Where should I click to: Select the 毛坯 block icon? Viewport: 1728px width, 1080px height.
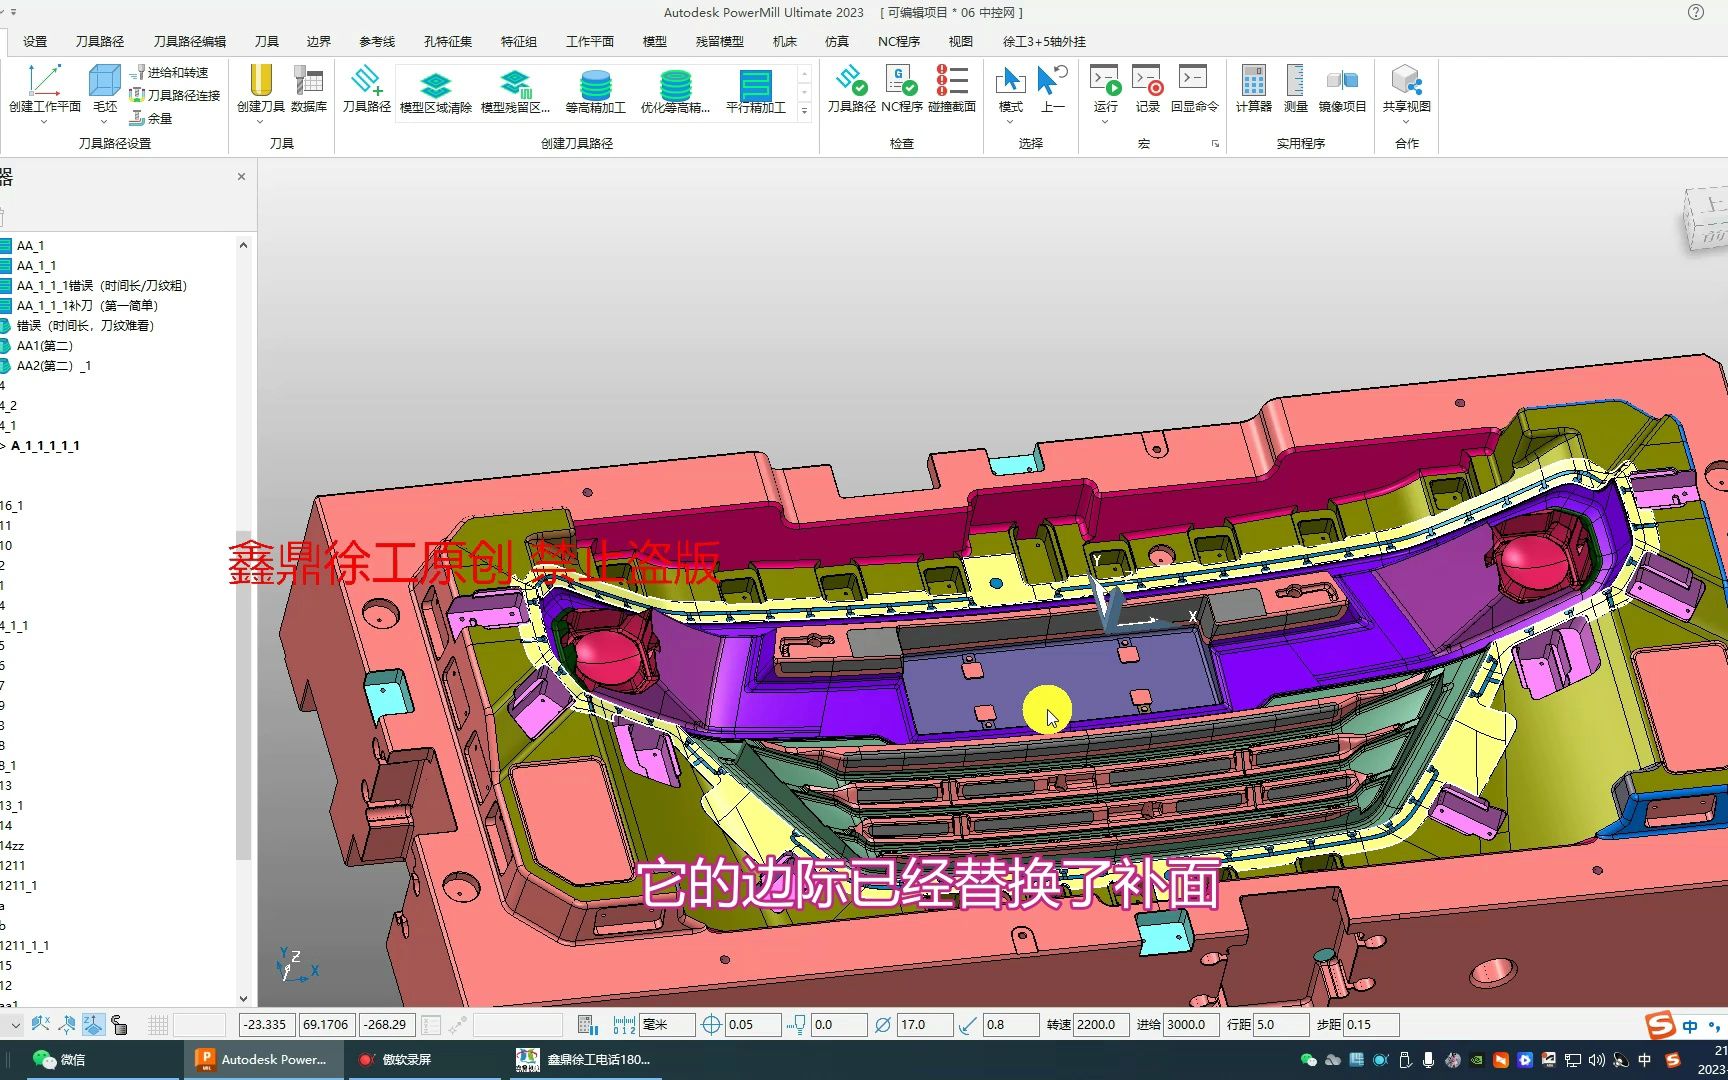104,80
